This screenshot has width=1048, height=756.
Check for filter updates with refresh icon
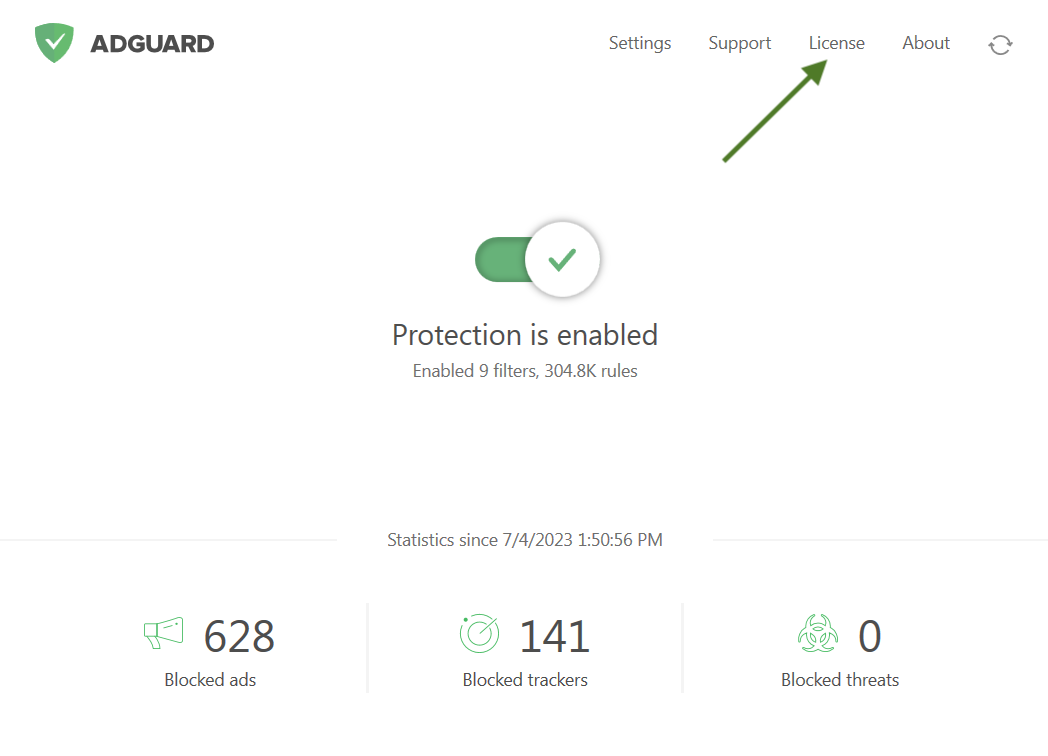[x=1000, y=44]
